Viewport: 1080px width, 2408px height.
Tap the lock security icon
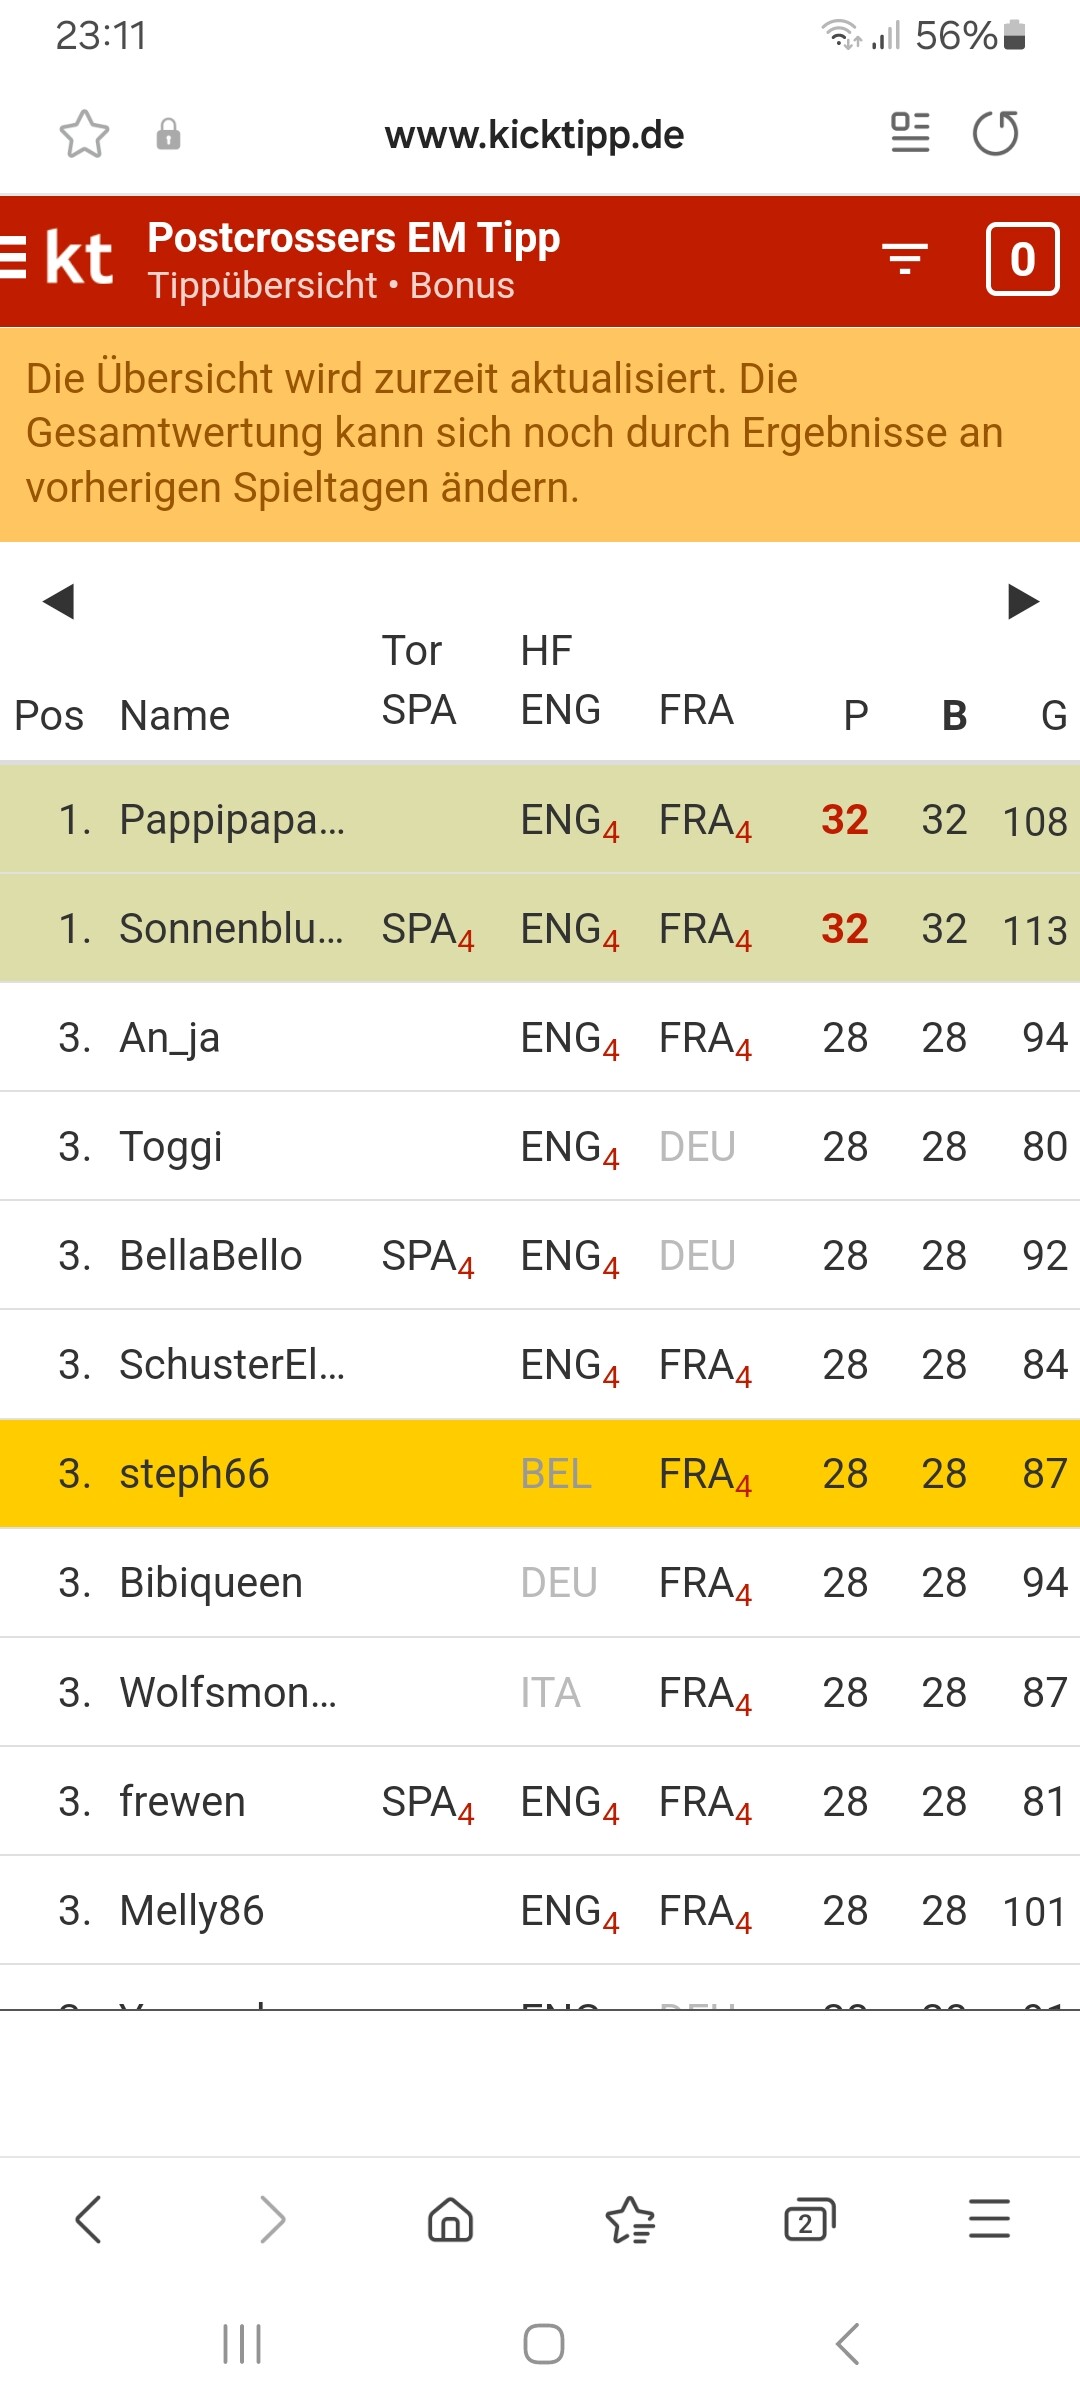pos(168,134)
